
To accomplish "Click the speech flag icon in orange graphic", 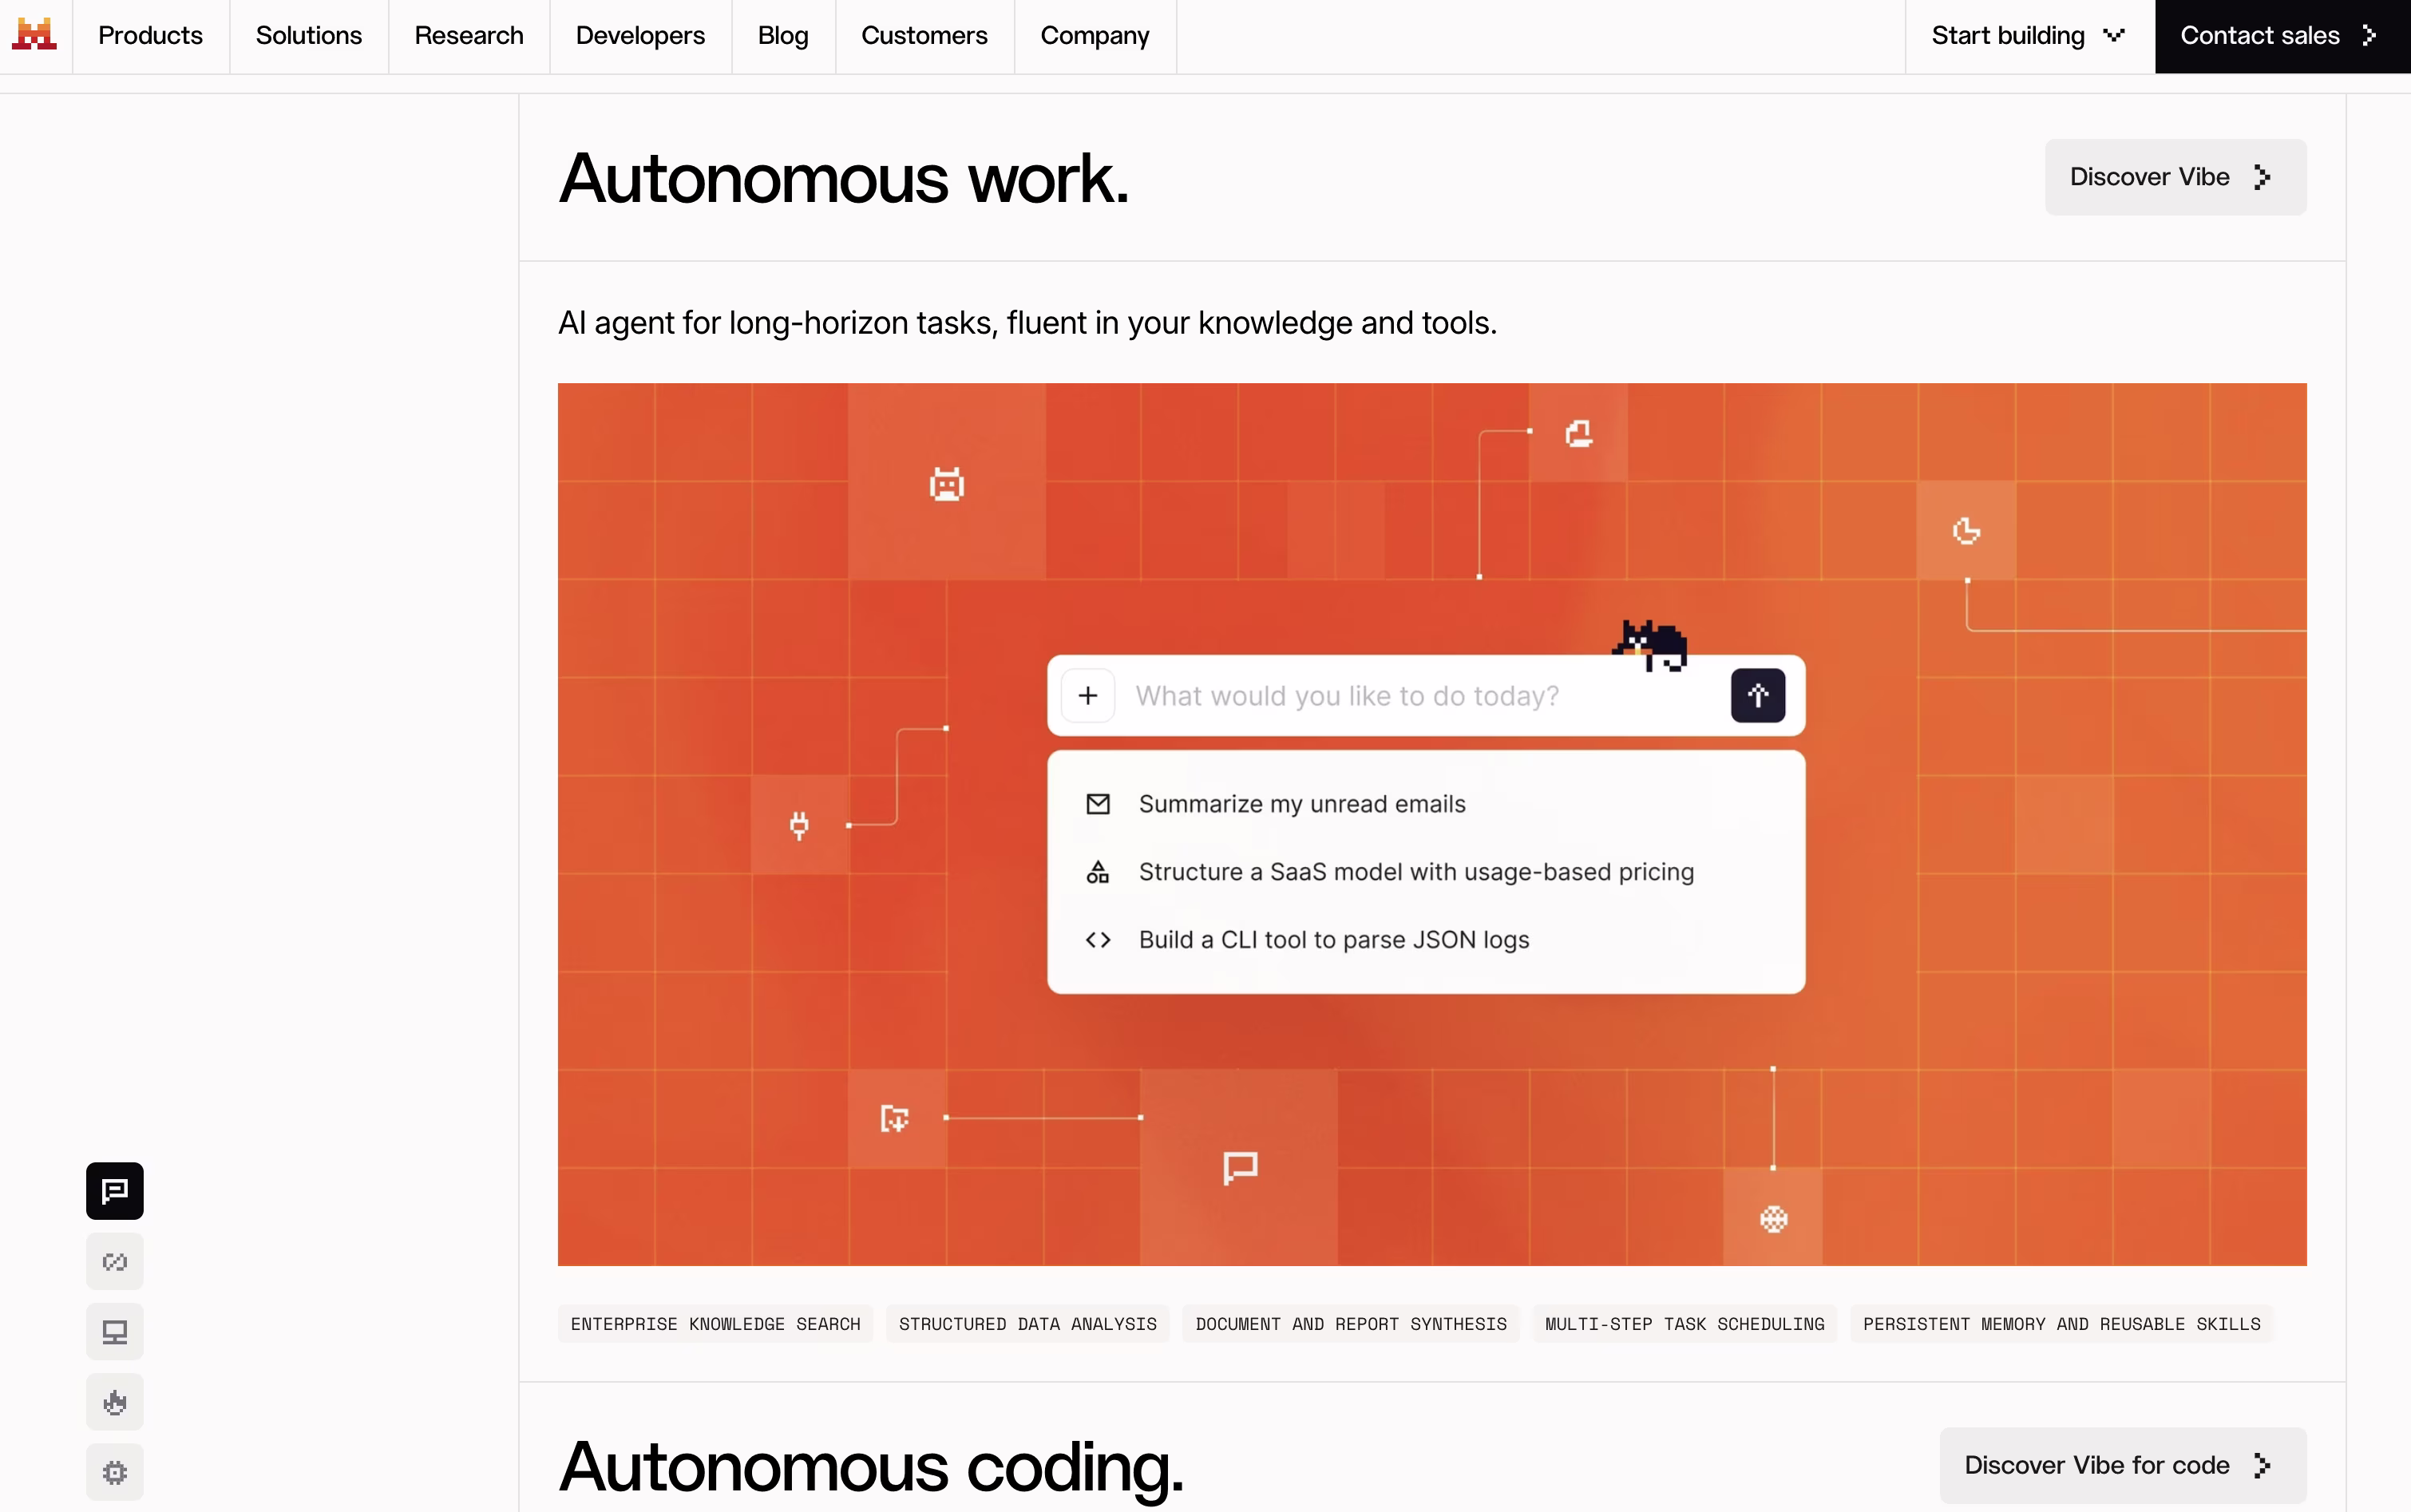I will (x=1240, y=1168).
